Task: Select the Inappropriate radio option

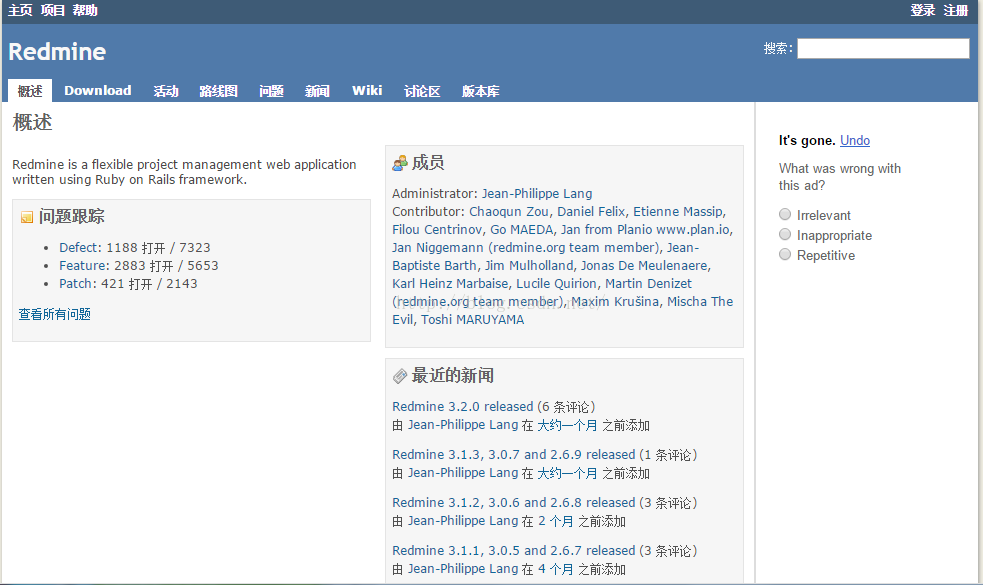Action: 785,235
